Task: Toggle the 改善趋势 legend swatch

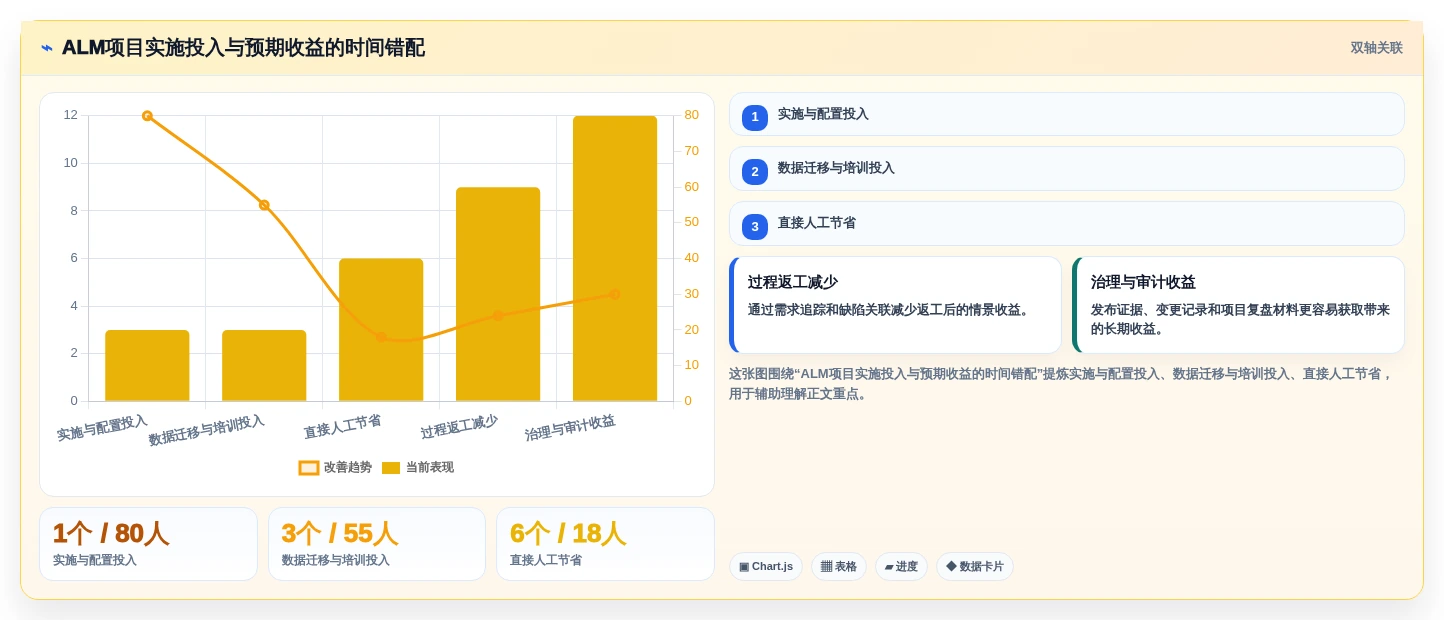Action: pyautogui.click(x=309, y=468)
